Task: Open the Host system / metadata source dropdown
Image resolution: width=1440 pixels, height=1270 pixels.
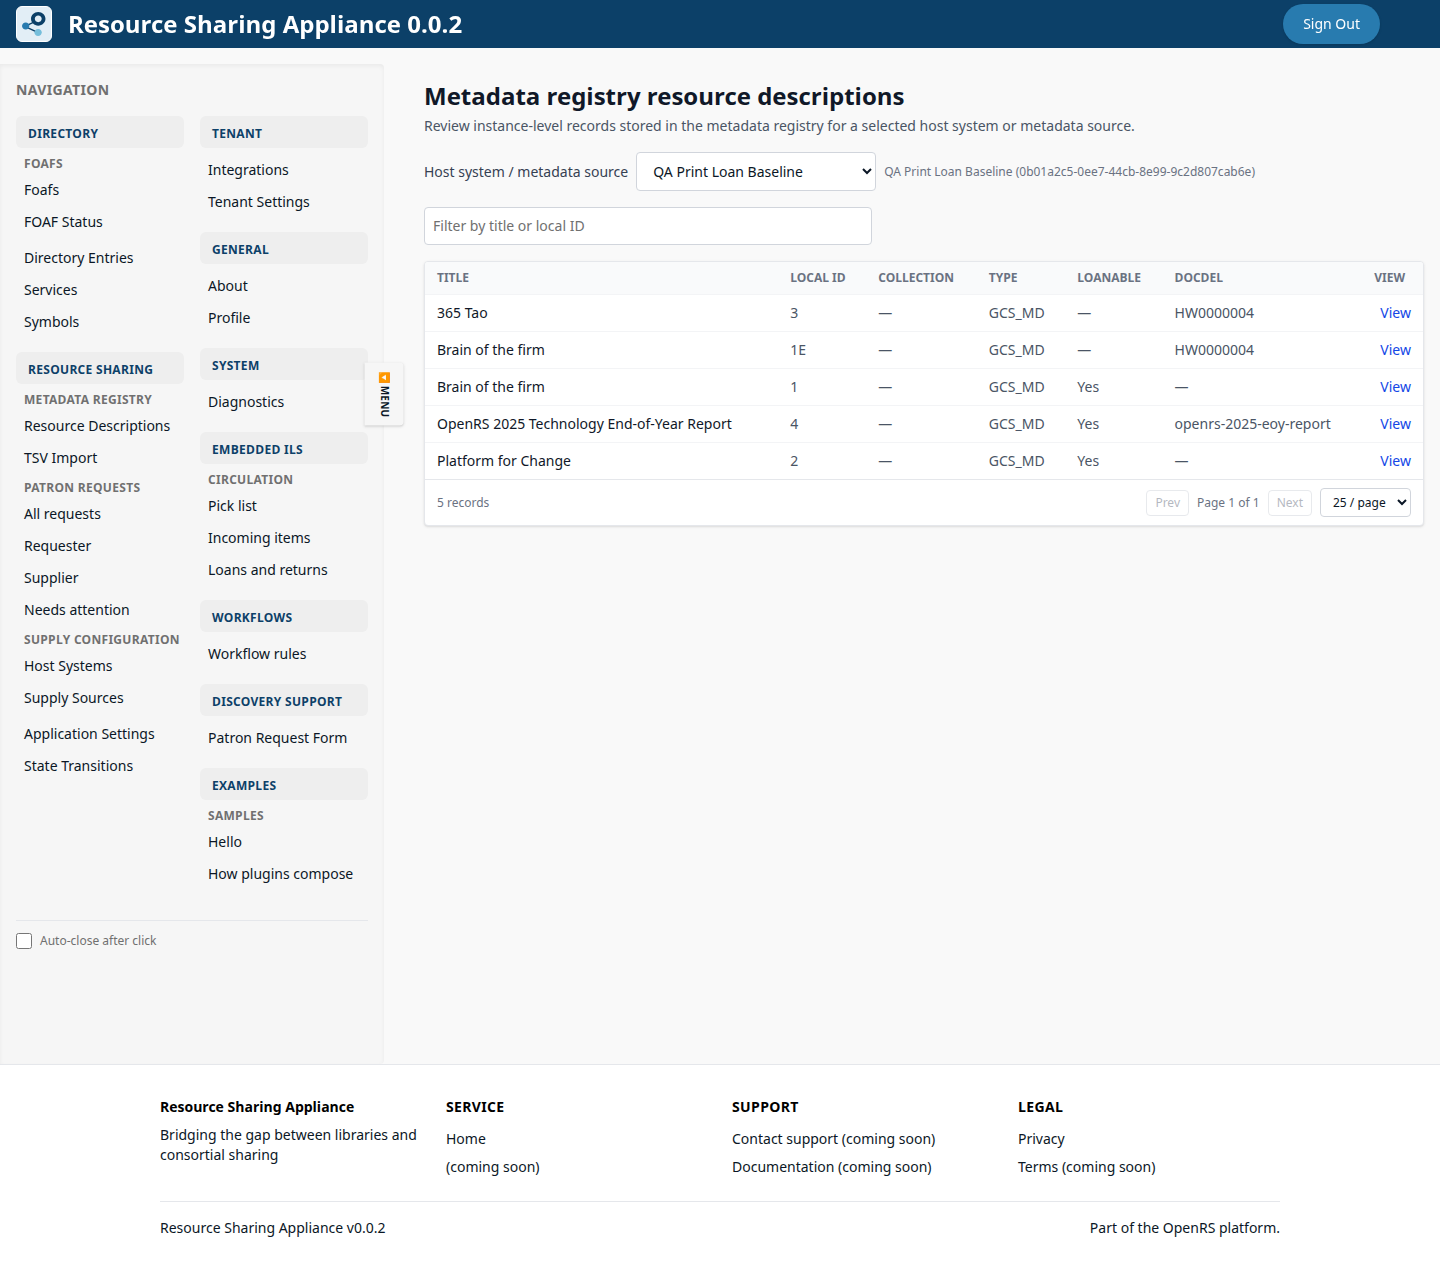Action: point(756,172)
